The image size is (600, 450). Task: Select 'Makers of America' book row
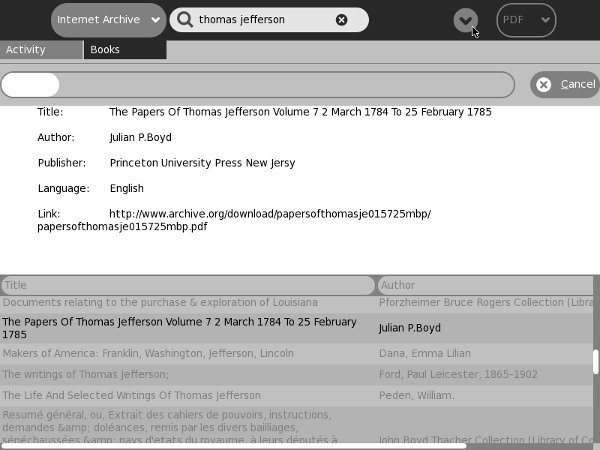coord(148,353)
